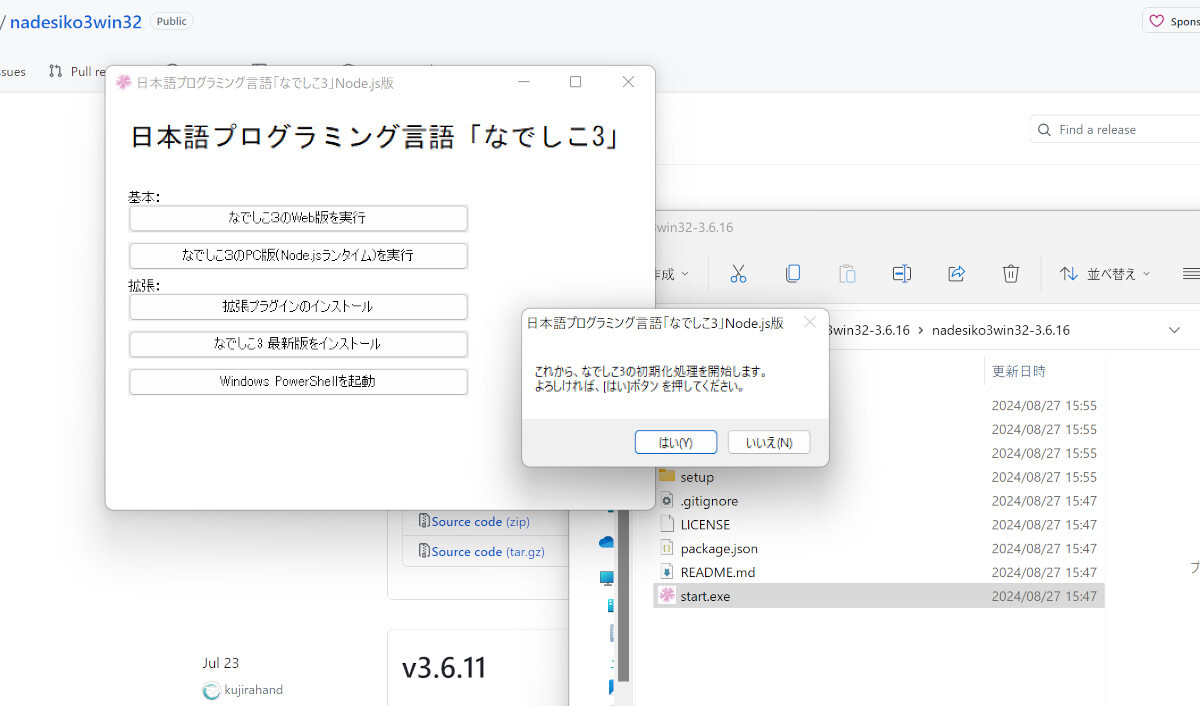Click the Share icon in Explorer toolbar
Viewport: 1200px width, 706px height.
click(956, 273)
